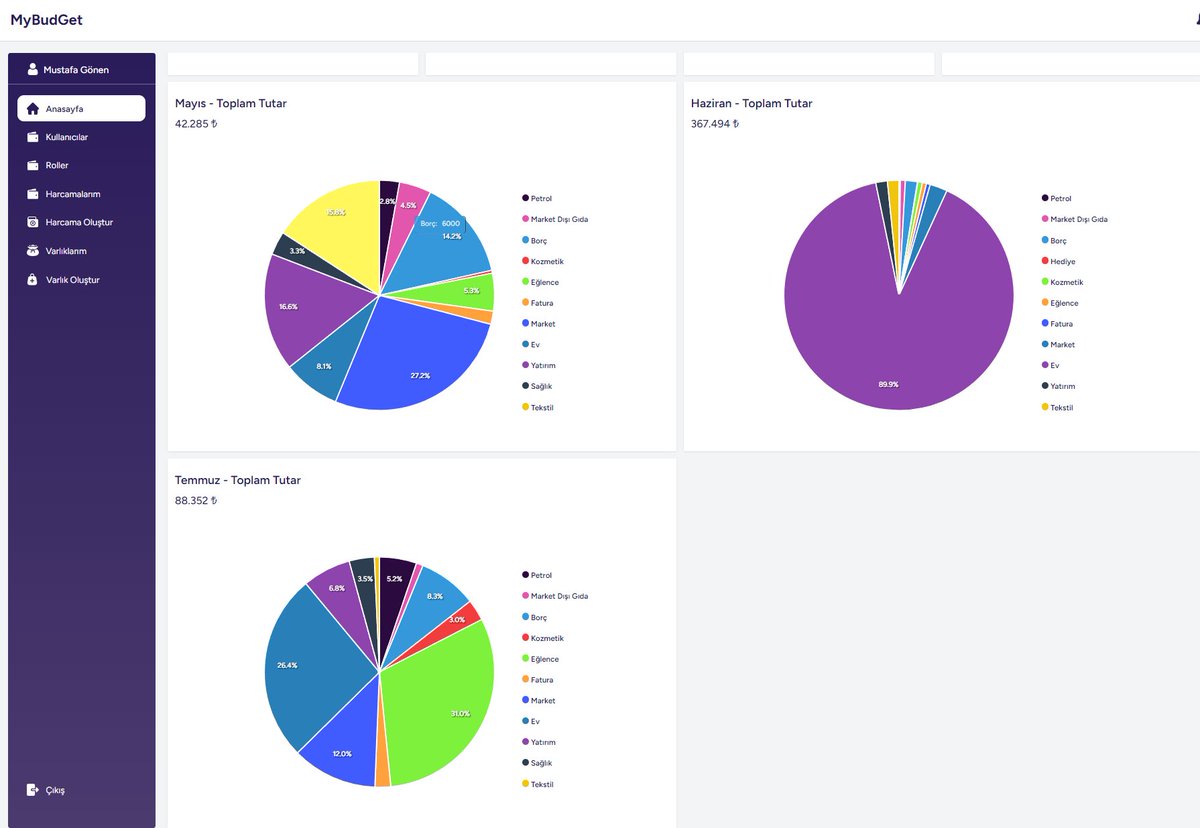Image resolution: width=1200 pixels, height=828 pixels.
Task: Click the logout arrow icon
Action: 33,790
